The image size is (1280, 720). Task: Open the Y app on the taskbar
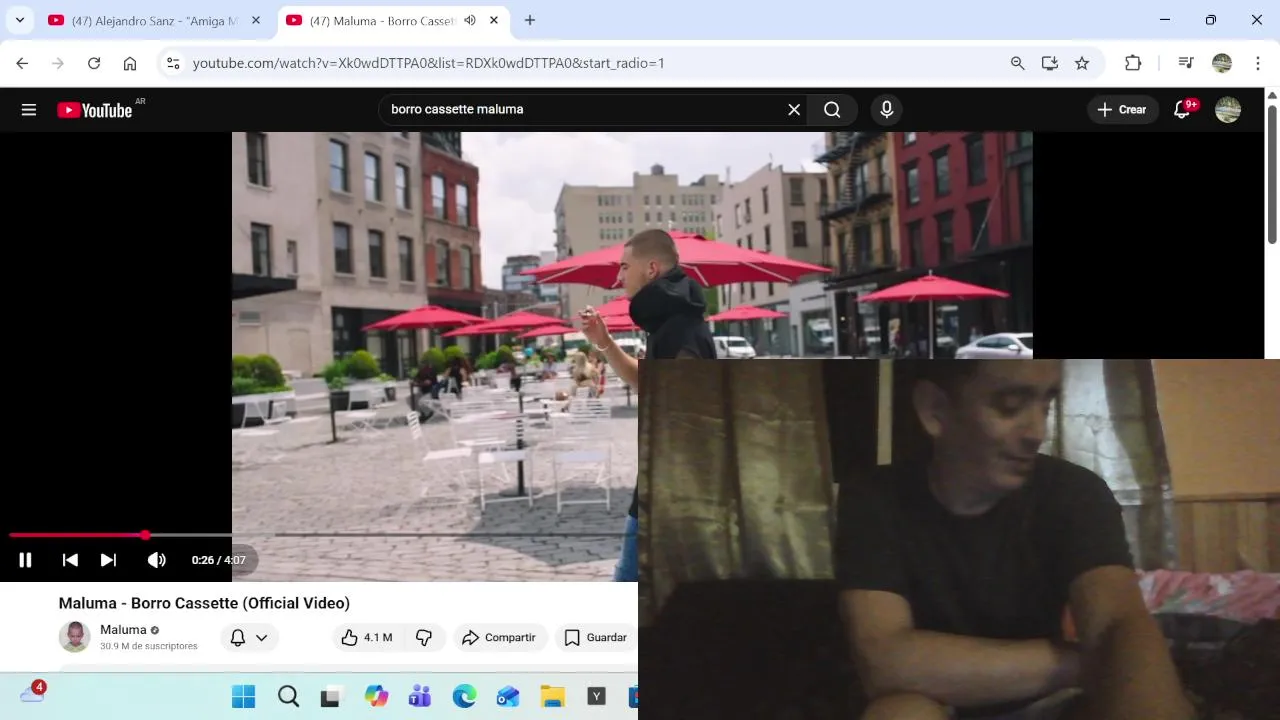click(x=596, y=696)
